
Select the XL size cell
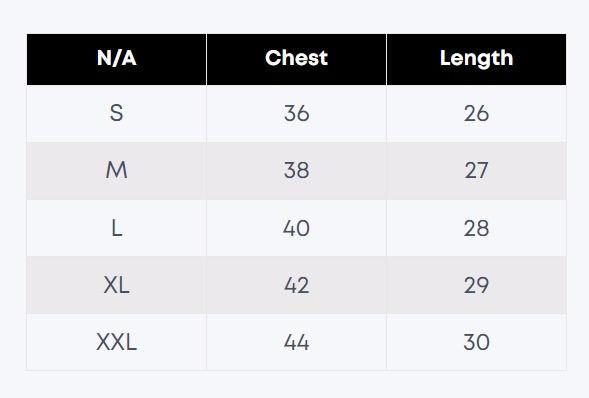click(x=116, y=285)
